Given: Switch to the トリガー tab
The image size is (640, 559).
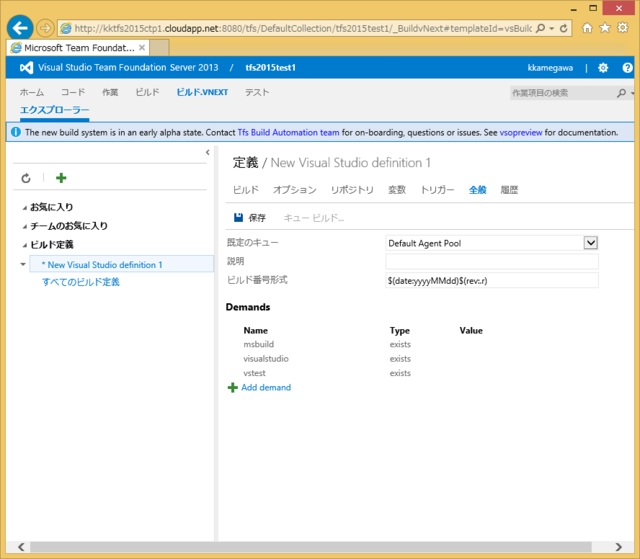Looking at the screenshot, I should click(x=437, y=190).
